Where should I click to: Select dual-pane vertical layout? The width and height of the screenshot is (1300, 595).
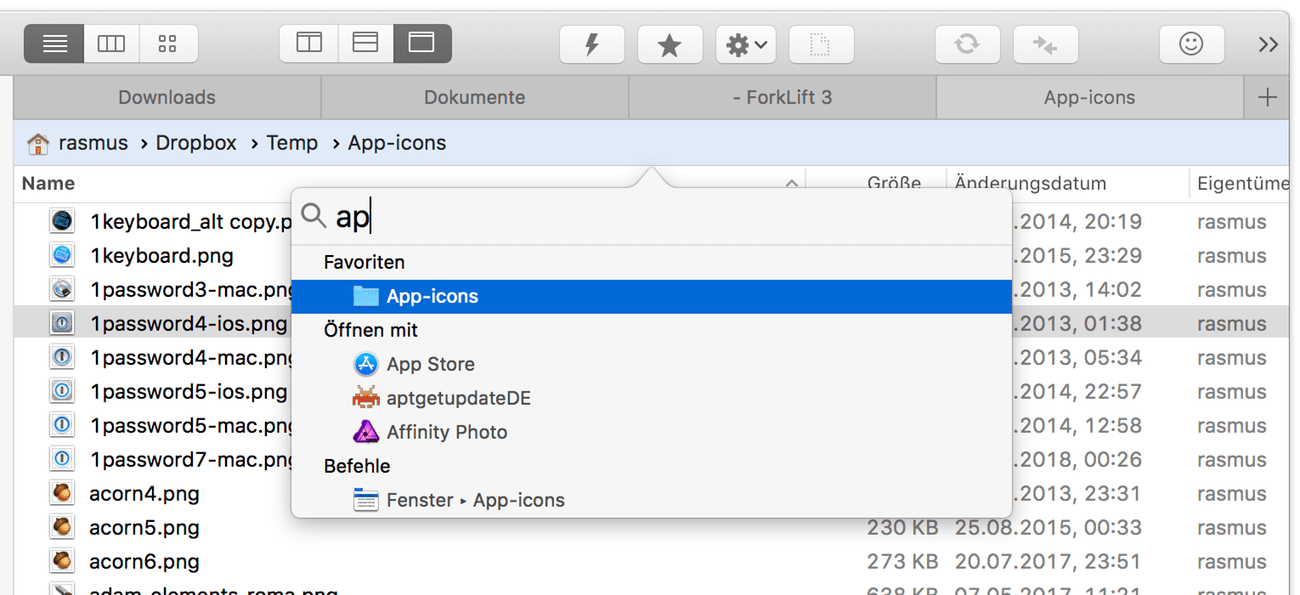[x=309, y=44]
